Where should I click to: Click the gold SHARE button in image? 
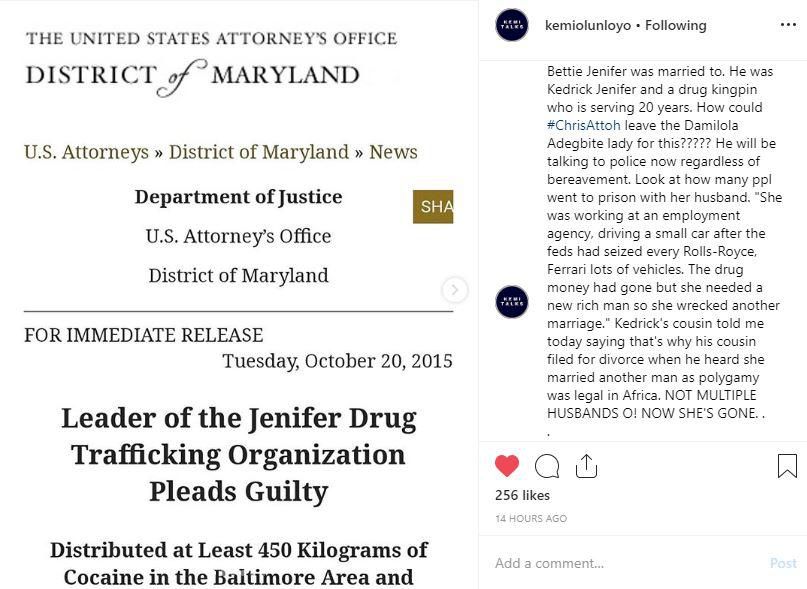tap(433, 206)
